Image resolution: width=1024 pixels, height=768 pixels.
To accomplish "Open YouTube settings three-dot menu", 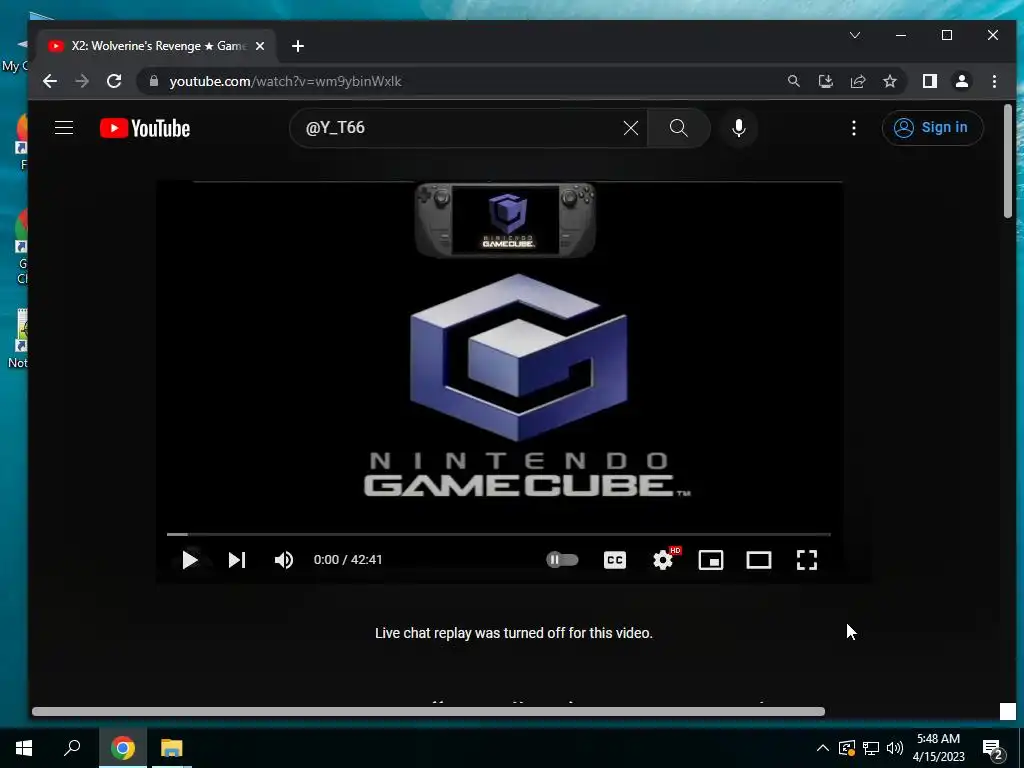I will (854, 128).
